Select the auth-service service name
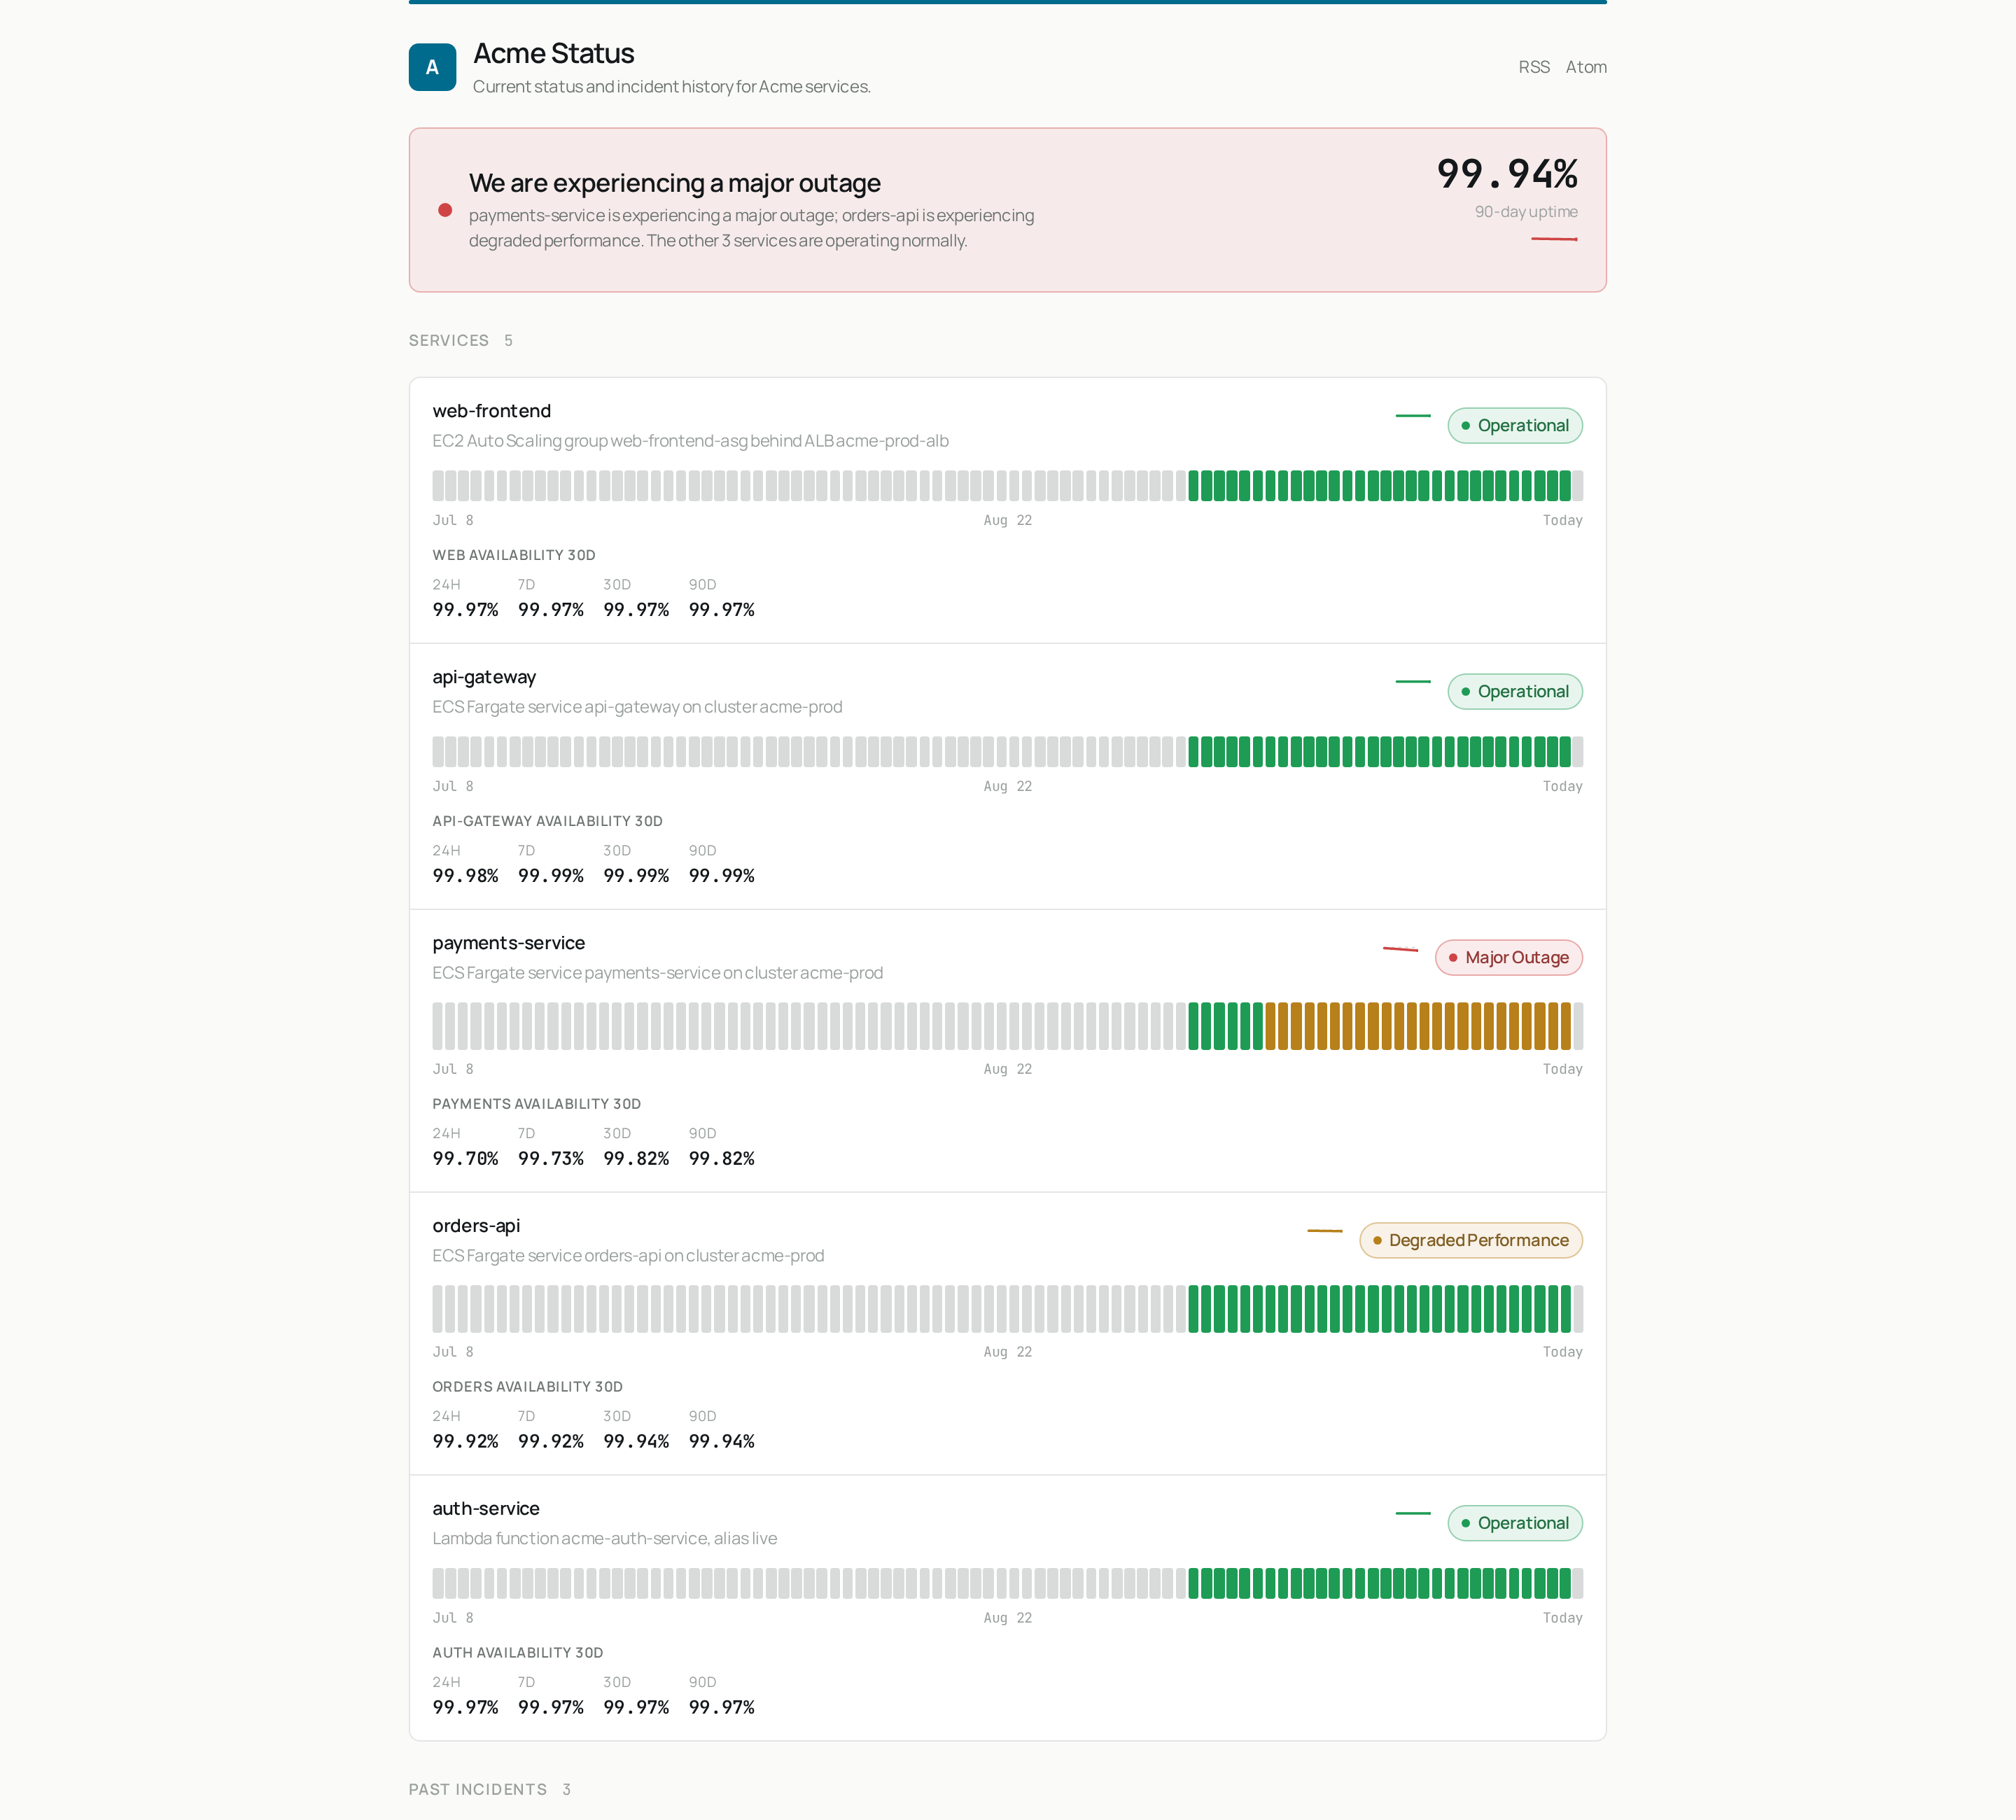The width and height of the screenshot is (2016, 1820). pos(485,1509)
